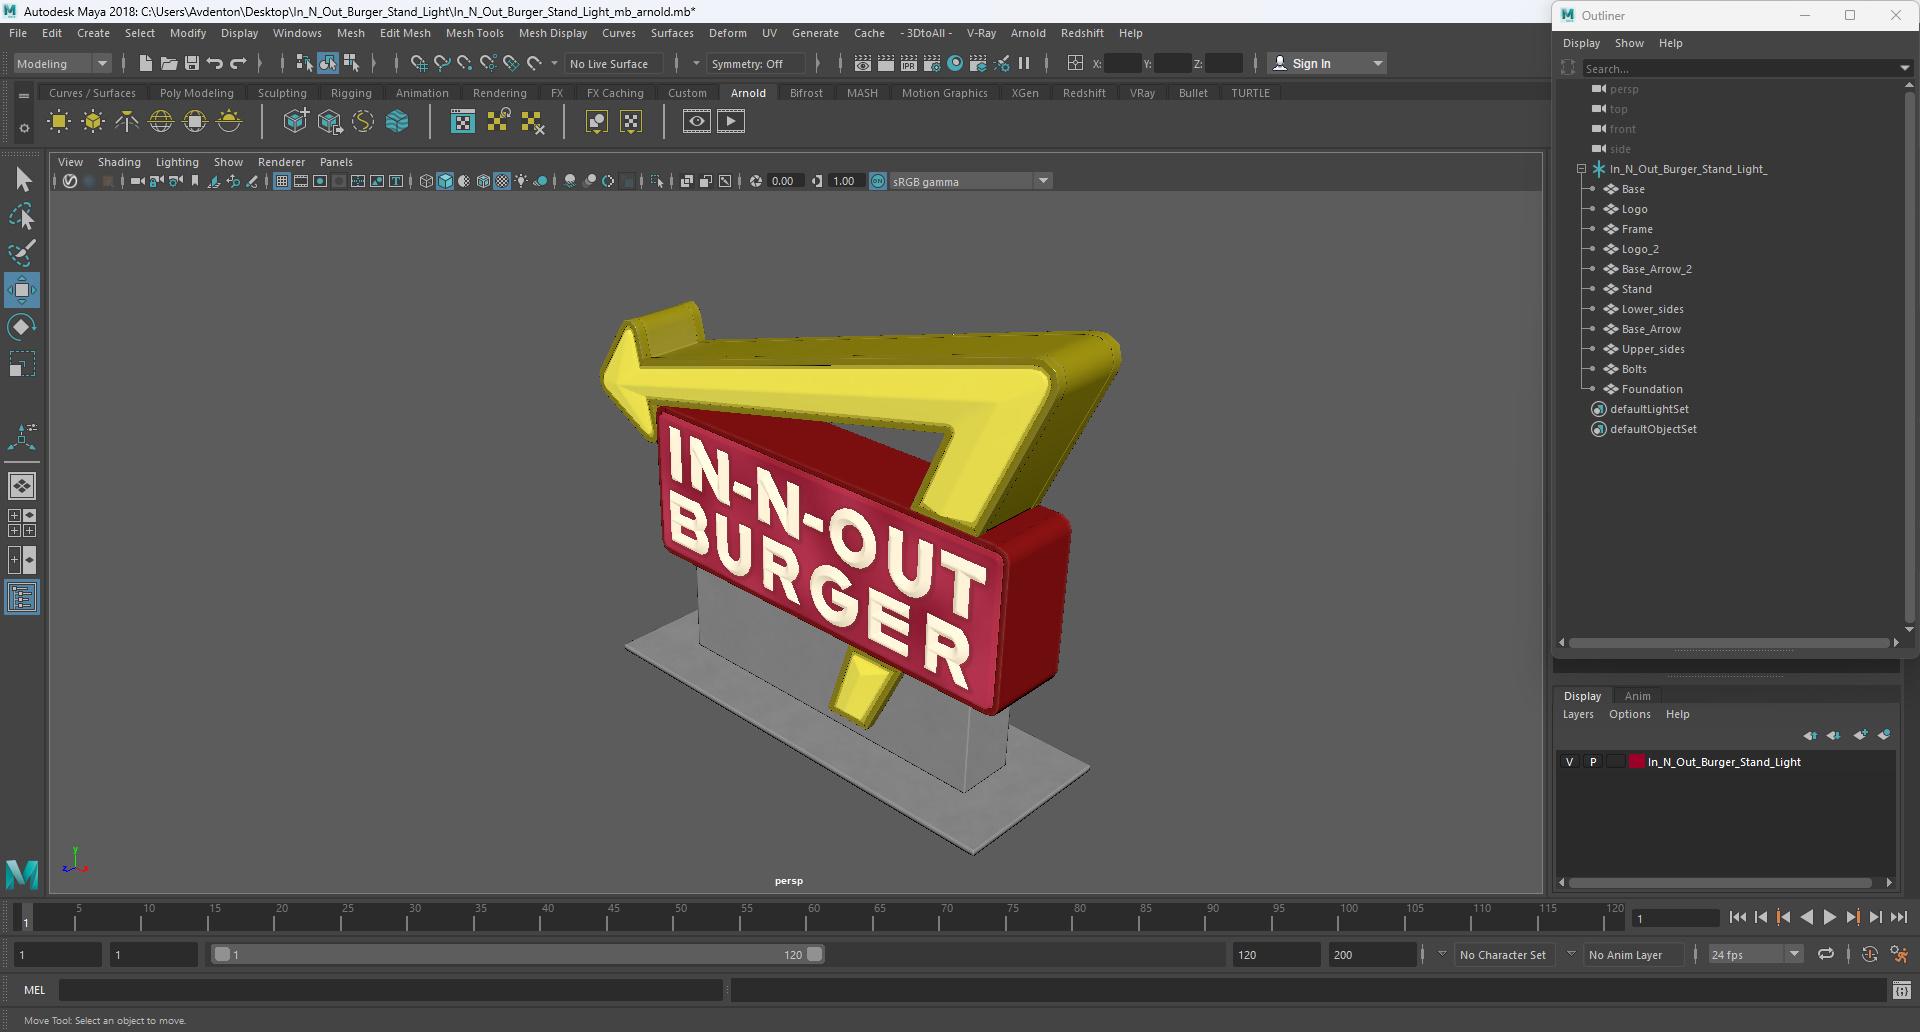Toggle textured display in viewport toolbar

click(502, 181)
